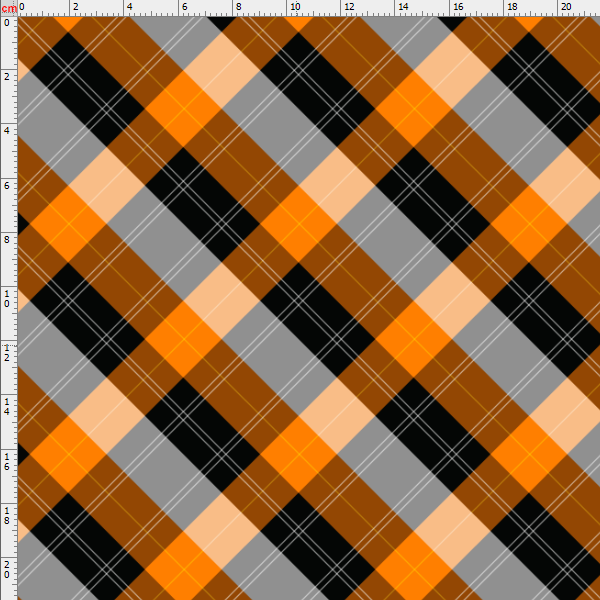Viewport: 600px width, 600px height.
Task: Click the 2 mark on the vertical ruler
Action: pos(7,77)
